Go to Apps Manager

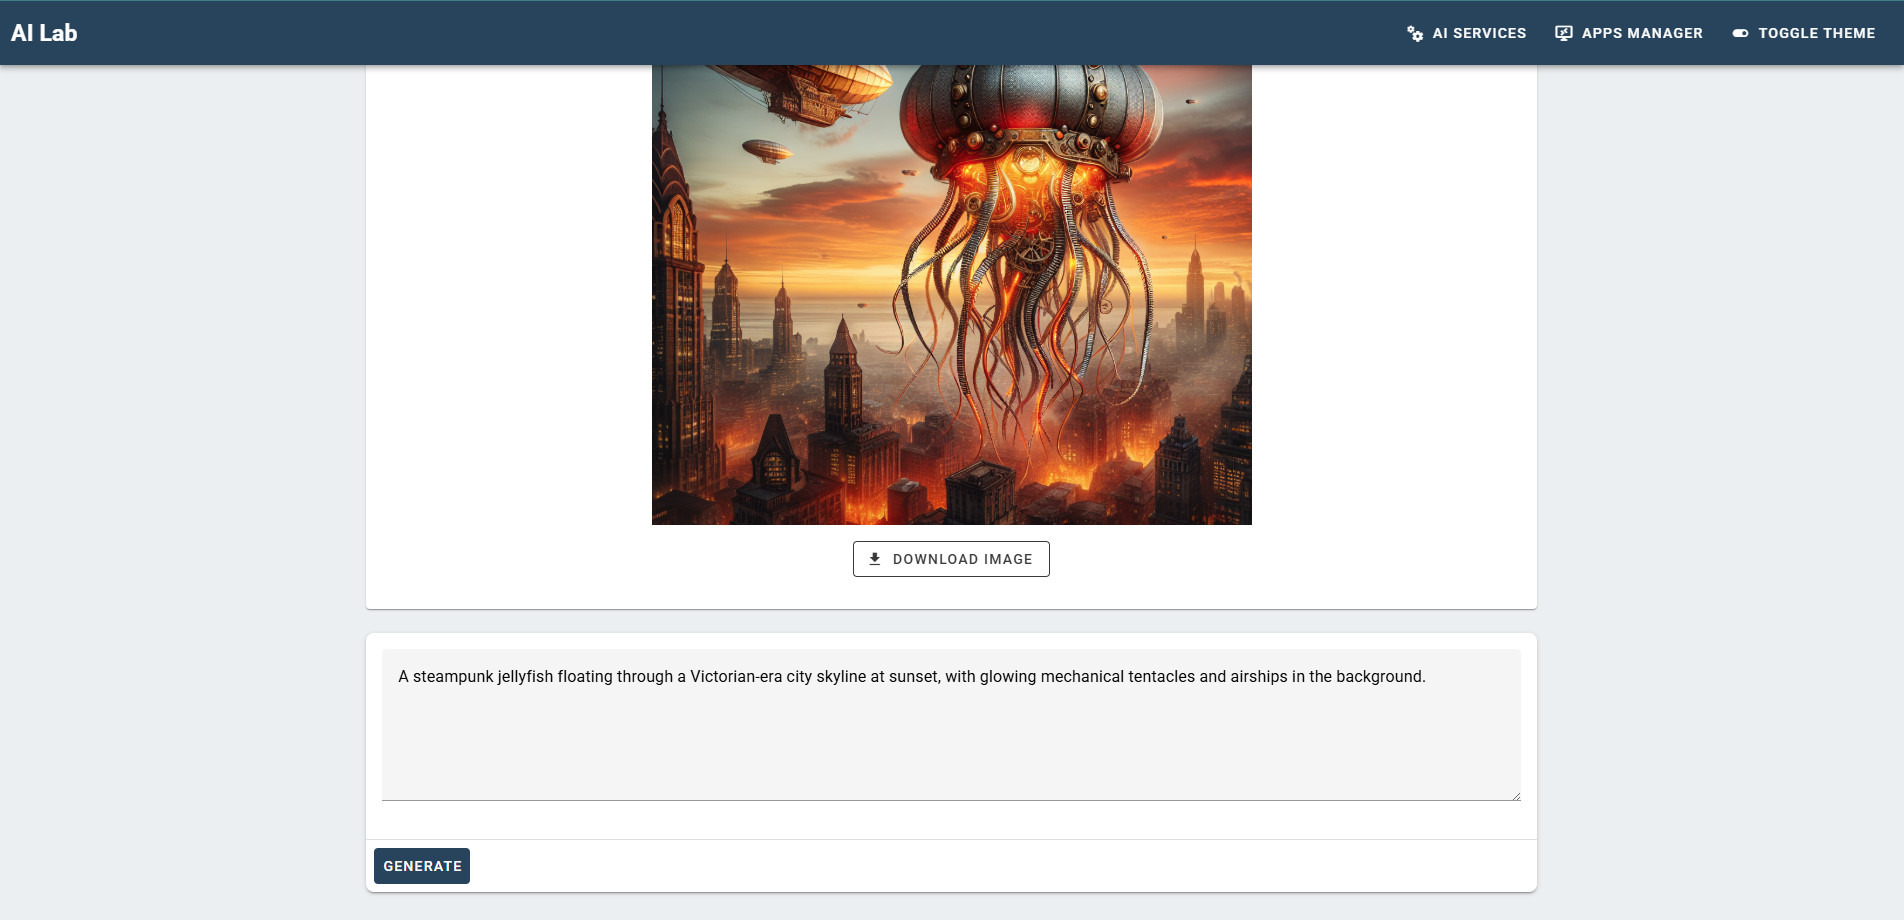click(x=1641, y=33)
